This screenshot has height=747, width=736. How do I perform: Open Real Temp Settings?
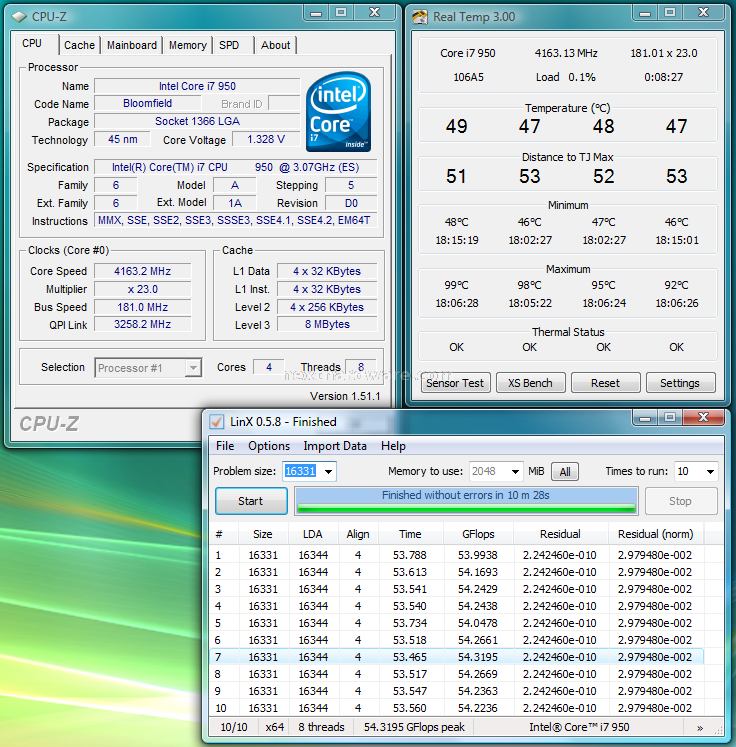point(680,383)
